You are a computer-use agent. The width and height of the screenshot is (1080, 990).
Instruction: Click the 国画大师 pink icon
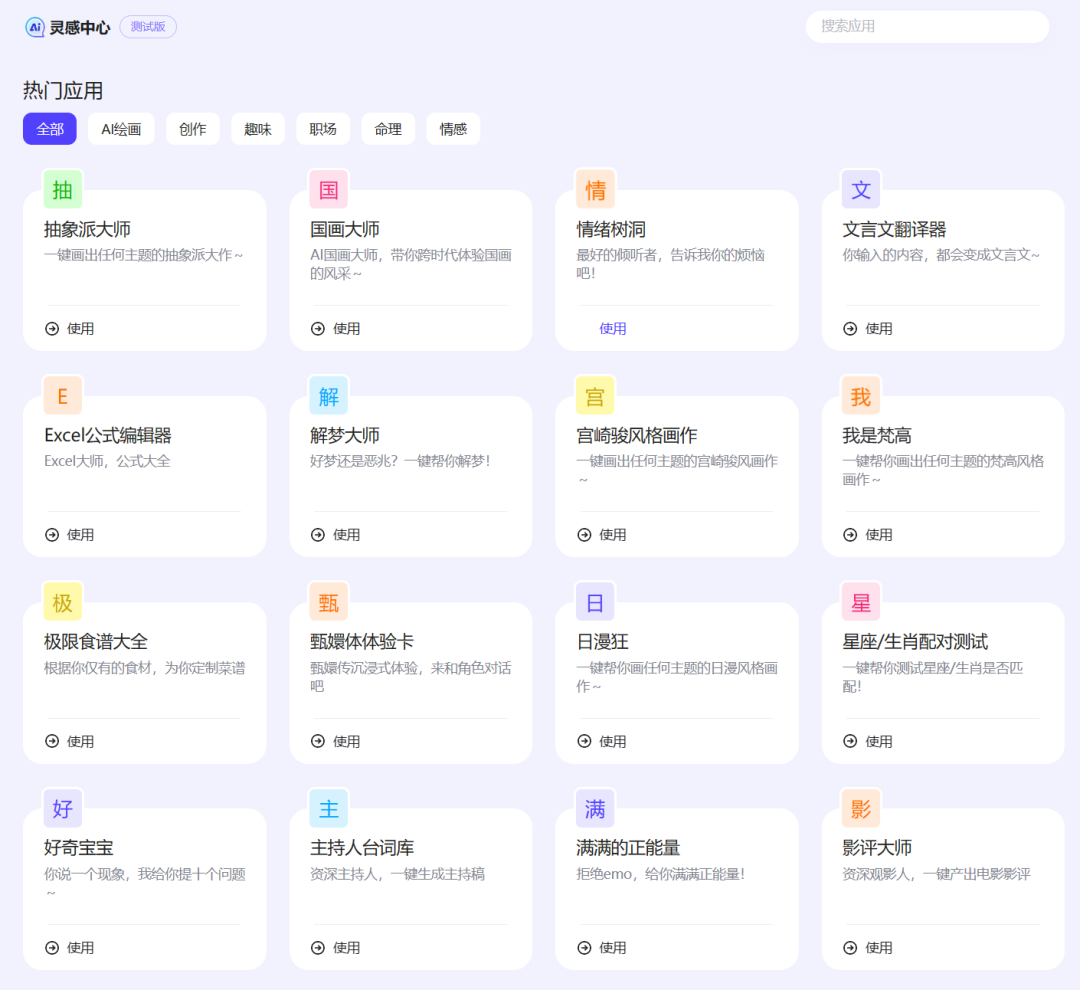(328, 190)
